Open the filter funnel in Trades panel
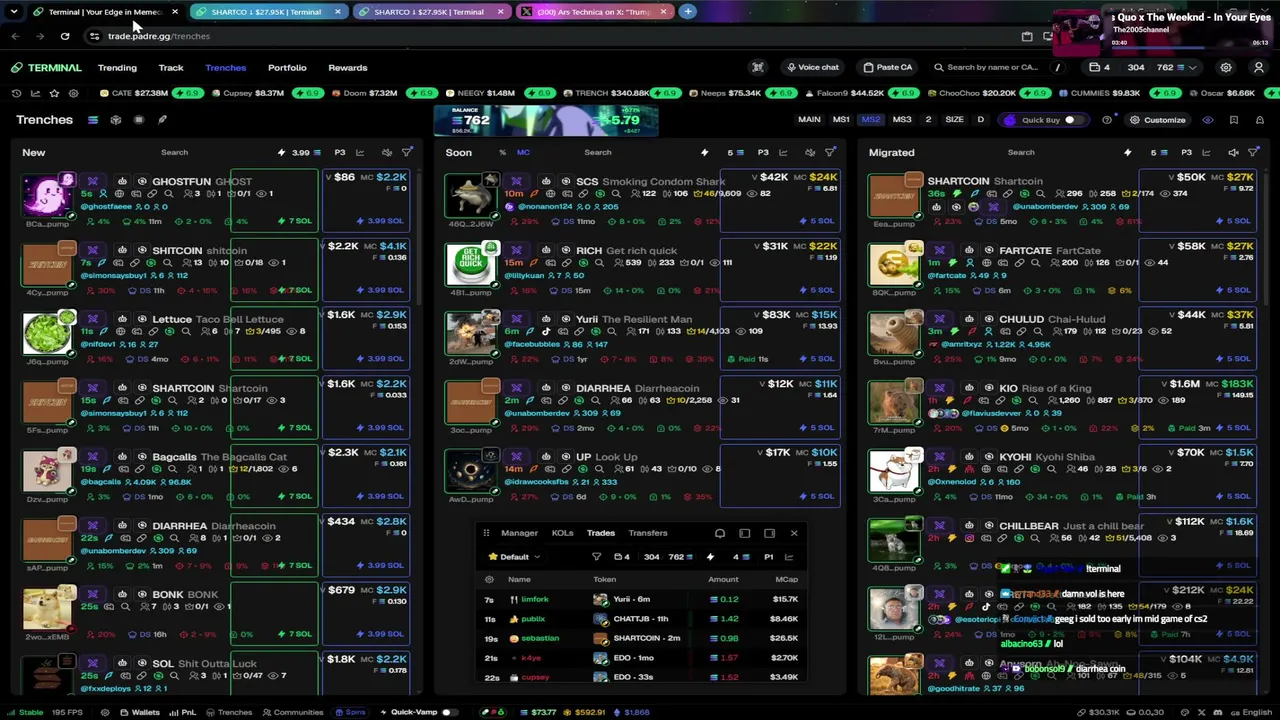 pyautogui.click(x=597, y=557)
